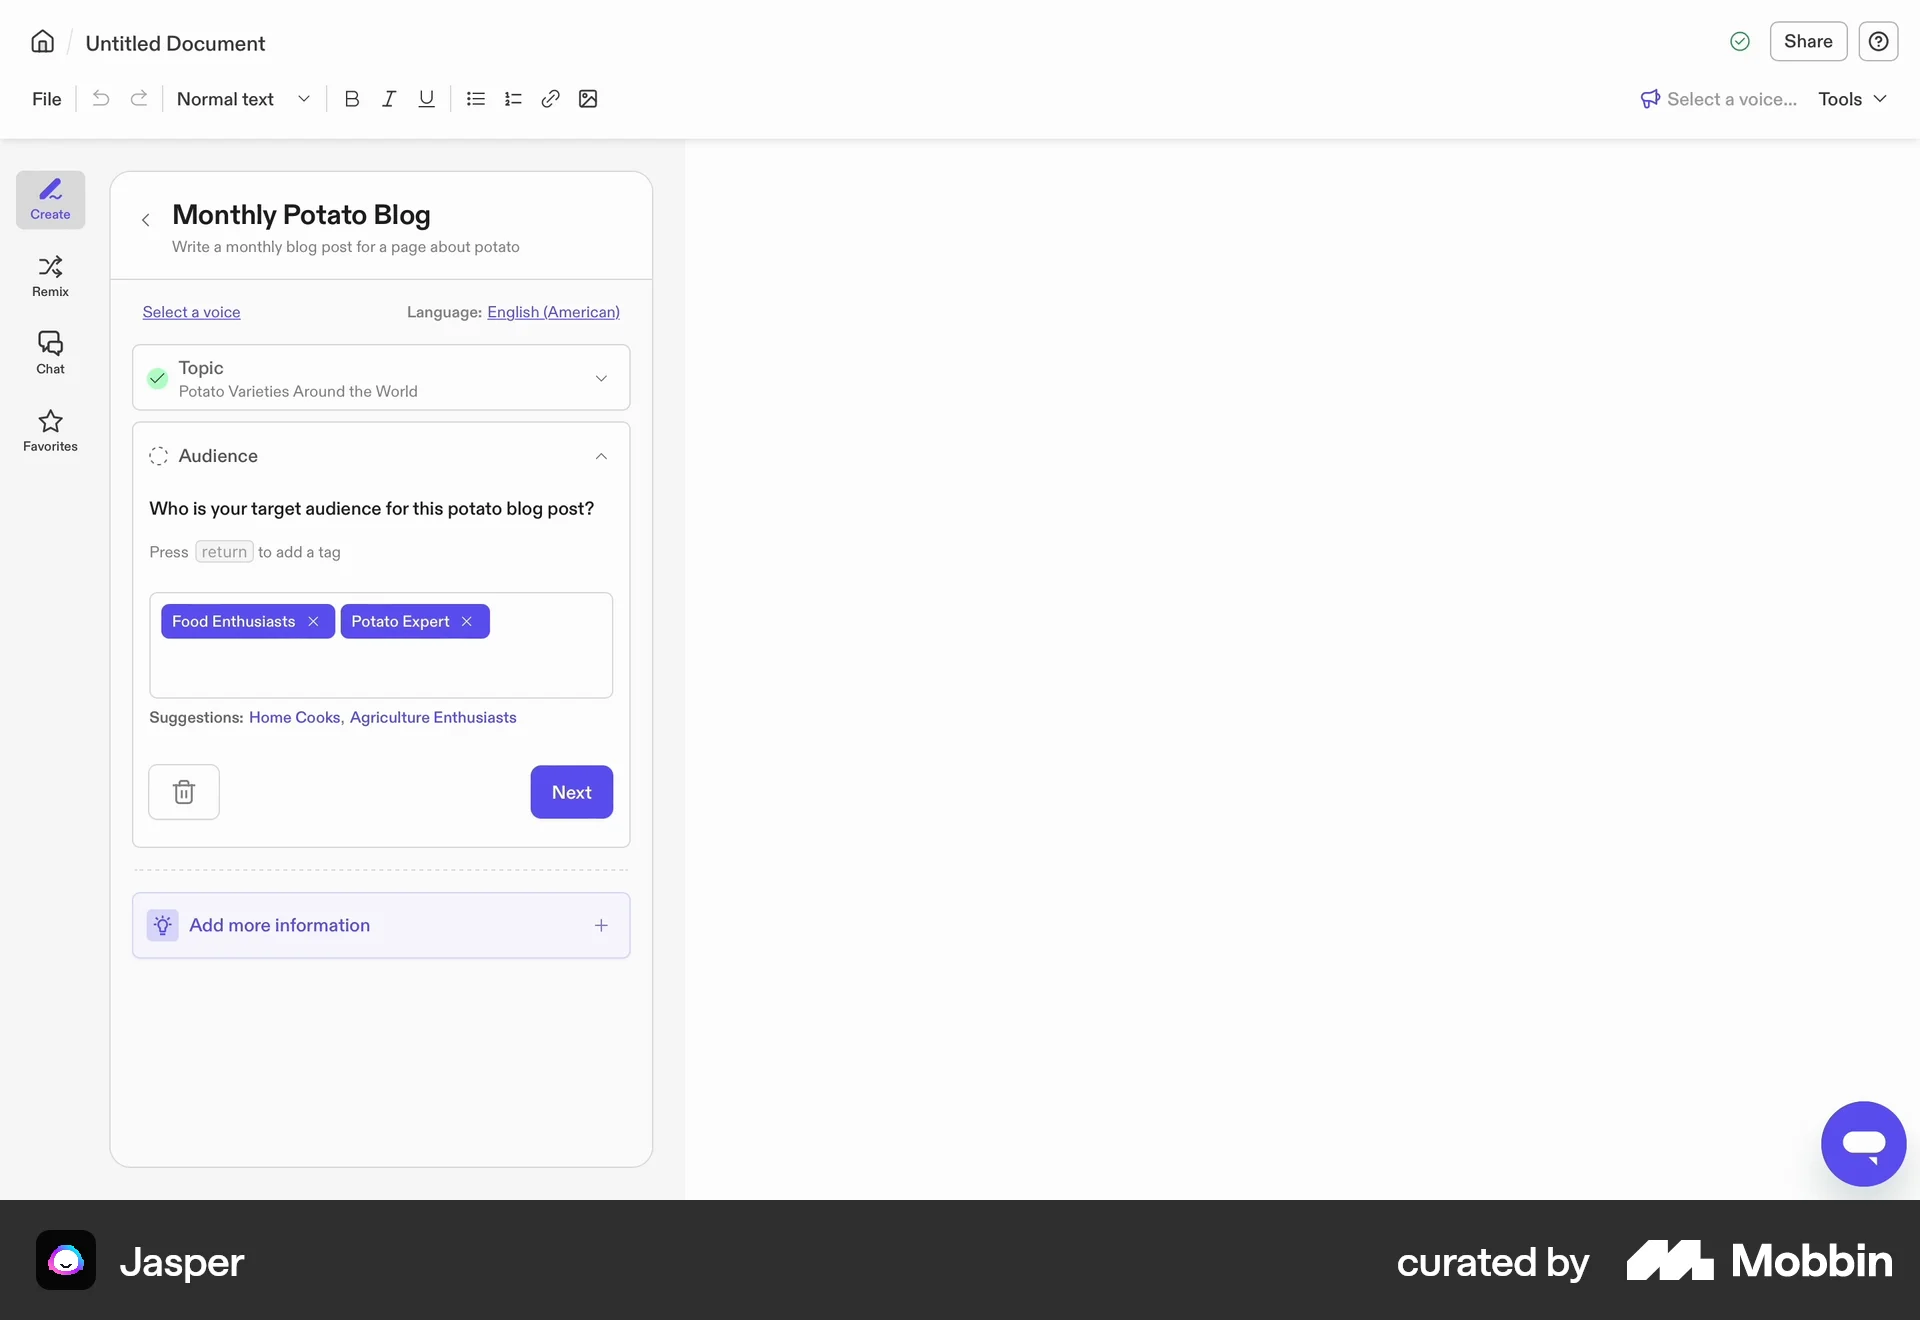Open the Normal text style dropdown
1920x1320 pixels.
[x=240, y=99]
